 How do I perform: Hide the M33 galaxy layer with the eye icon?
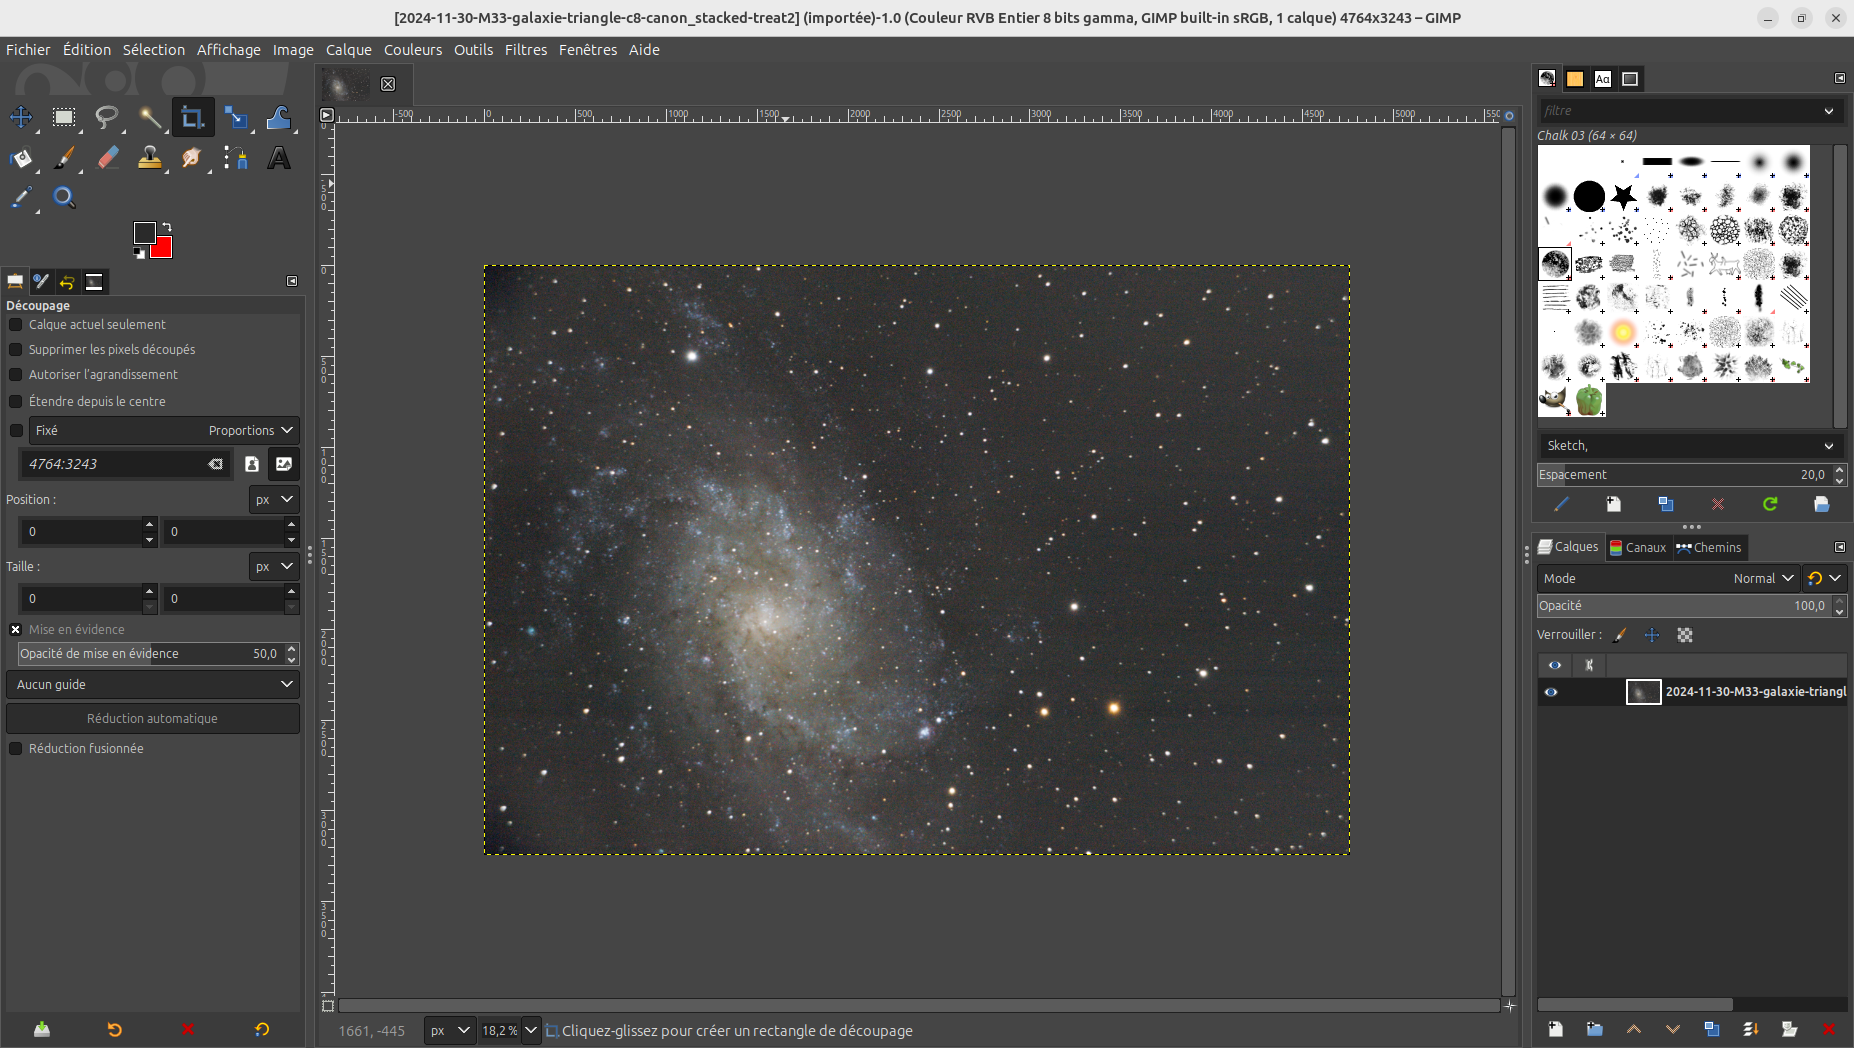(x=1551, y=692)
